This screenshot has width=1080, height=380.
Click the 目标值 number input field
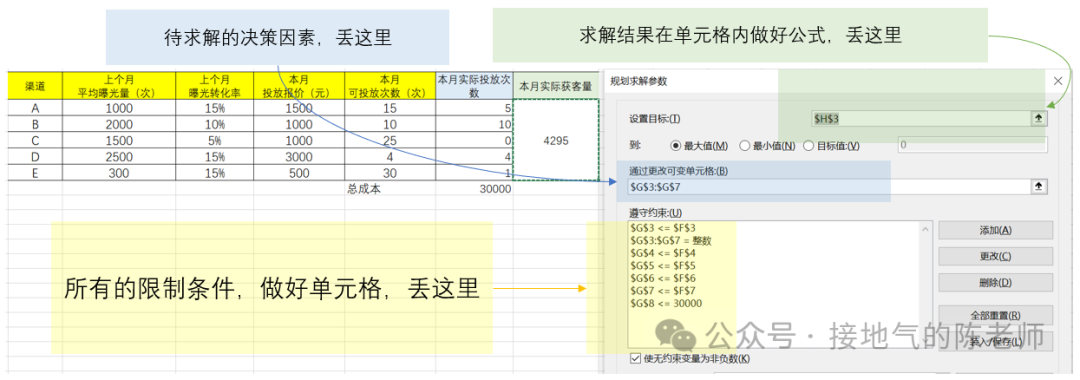point(973,145)
